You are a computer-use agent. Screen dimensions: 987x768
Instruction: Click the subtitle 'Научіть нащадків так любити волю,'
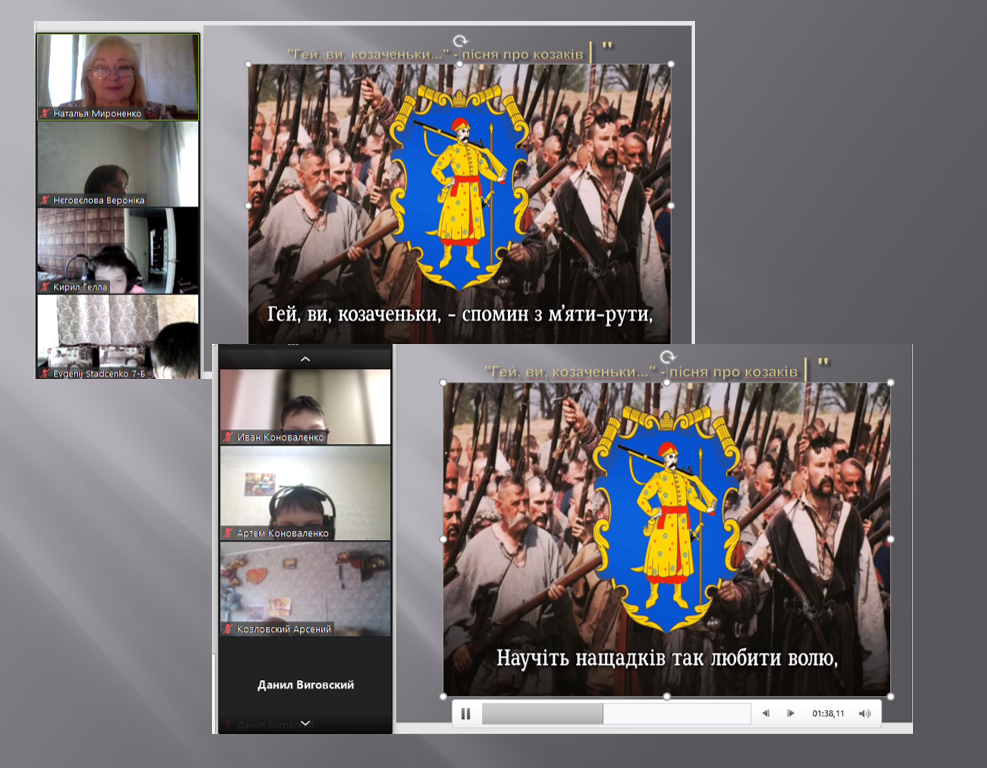667,658
